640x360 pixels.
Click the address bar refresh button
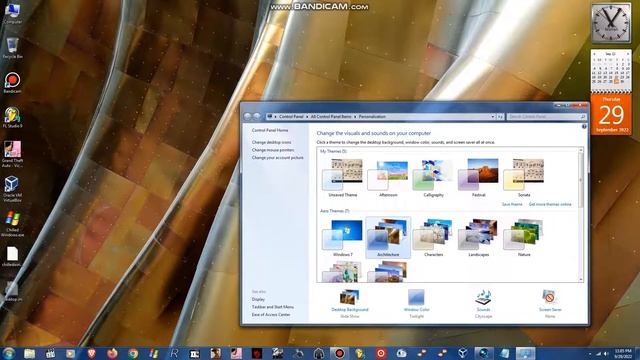[500, 117]
